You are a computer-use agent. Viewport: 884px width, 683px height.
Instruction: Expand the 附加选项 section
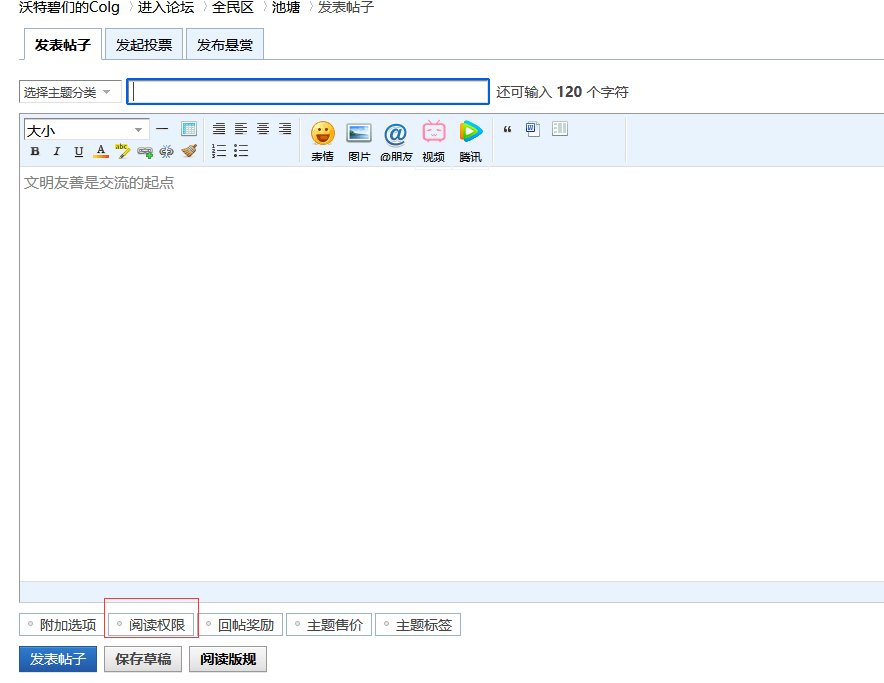pos(62,625)
